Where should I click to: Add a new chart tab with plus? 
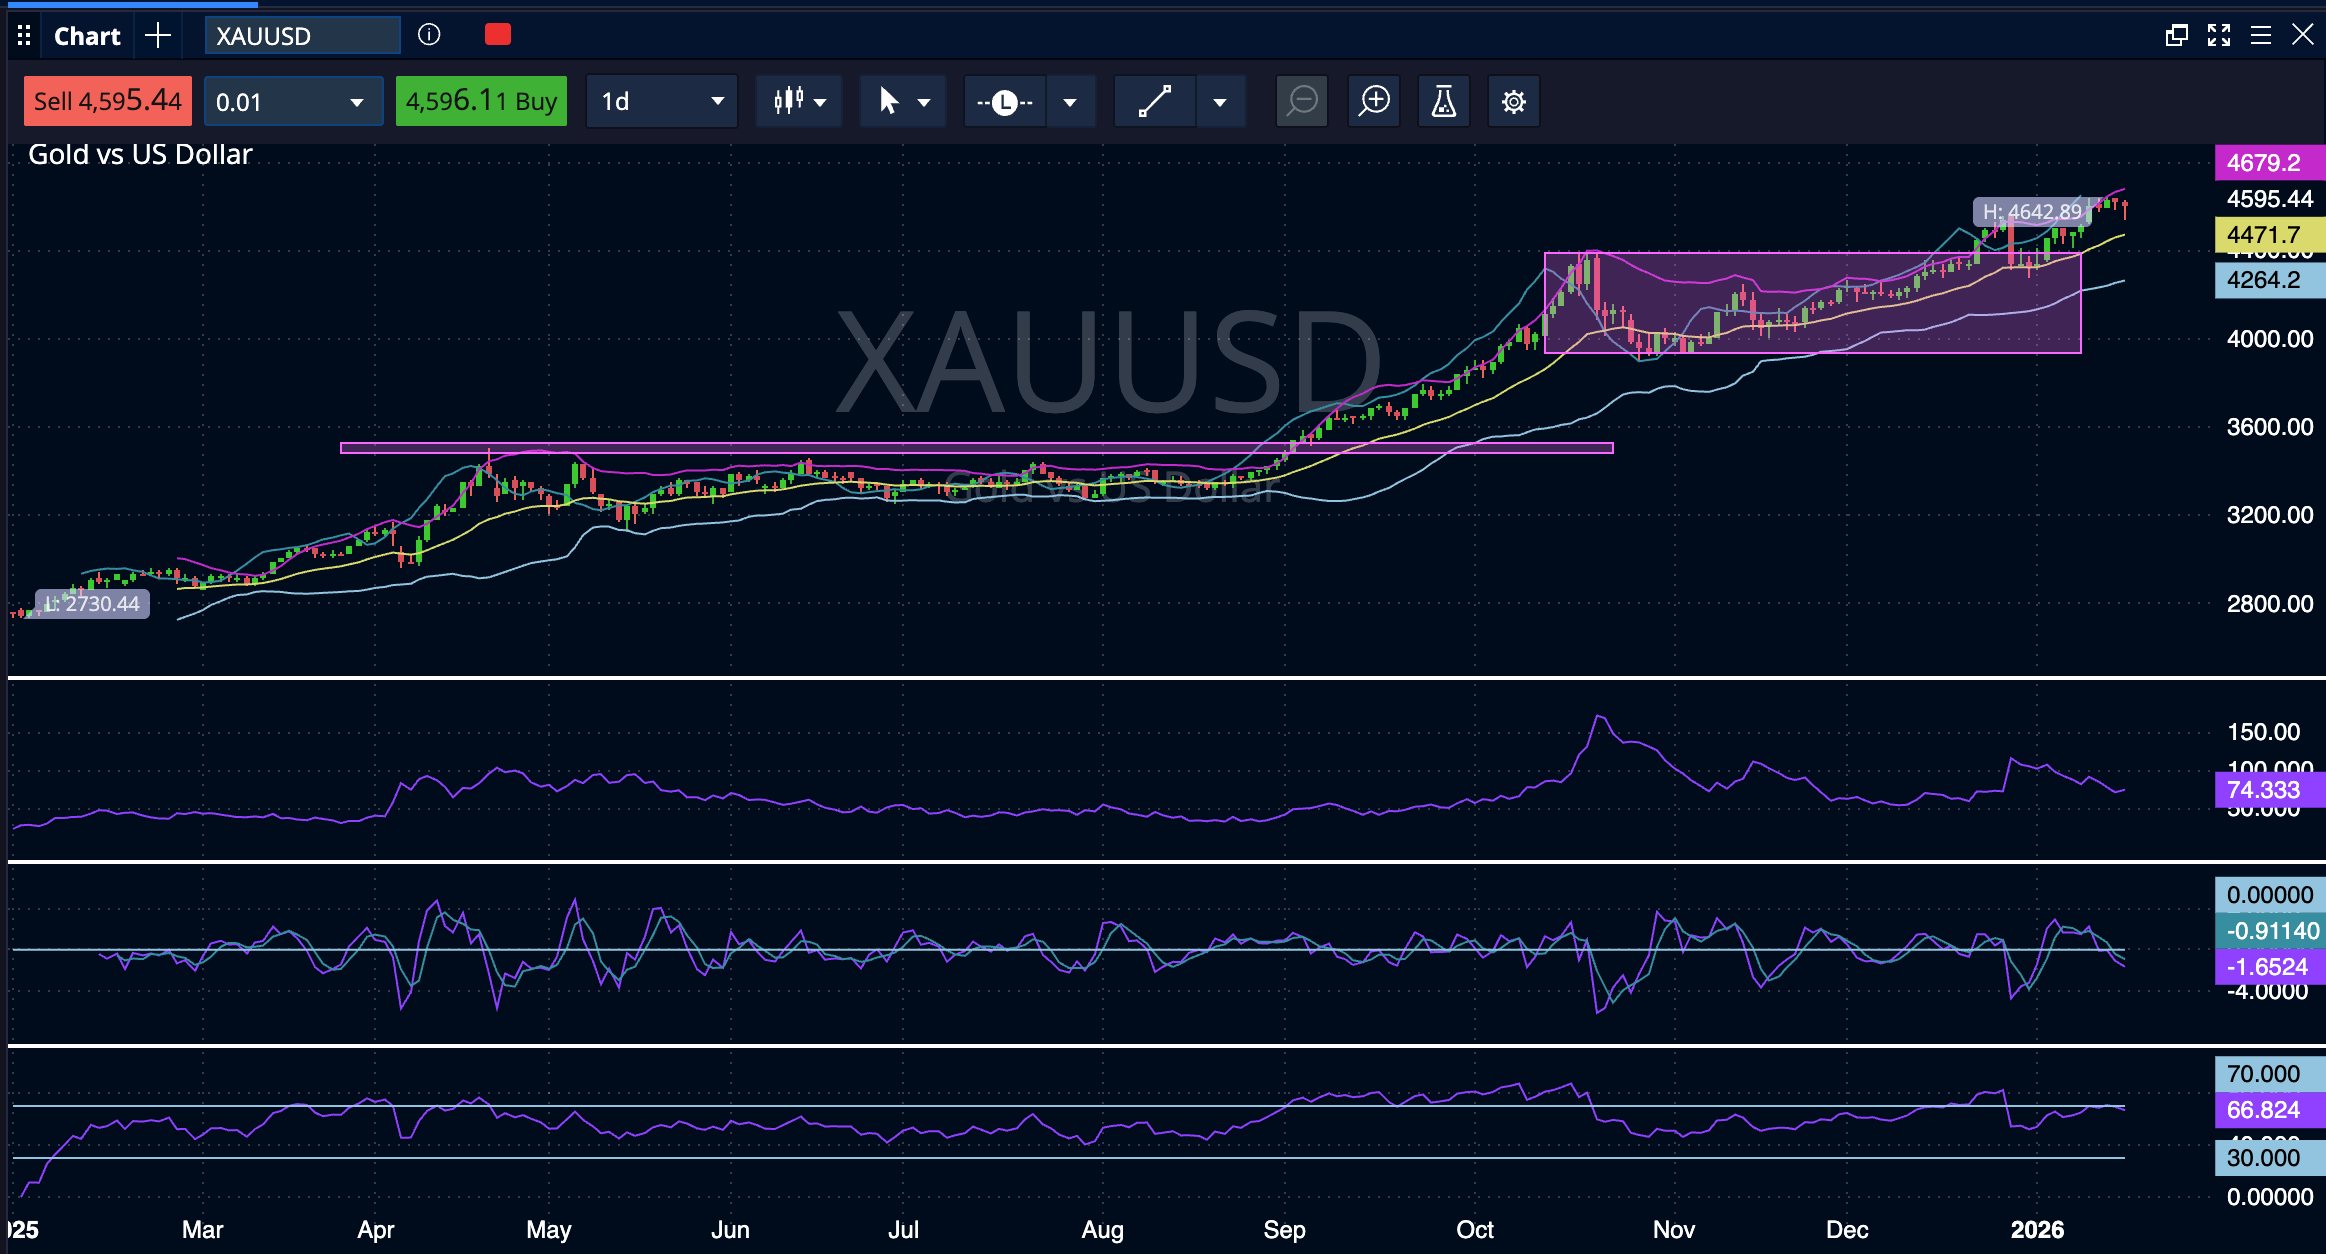158,36
